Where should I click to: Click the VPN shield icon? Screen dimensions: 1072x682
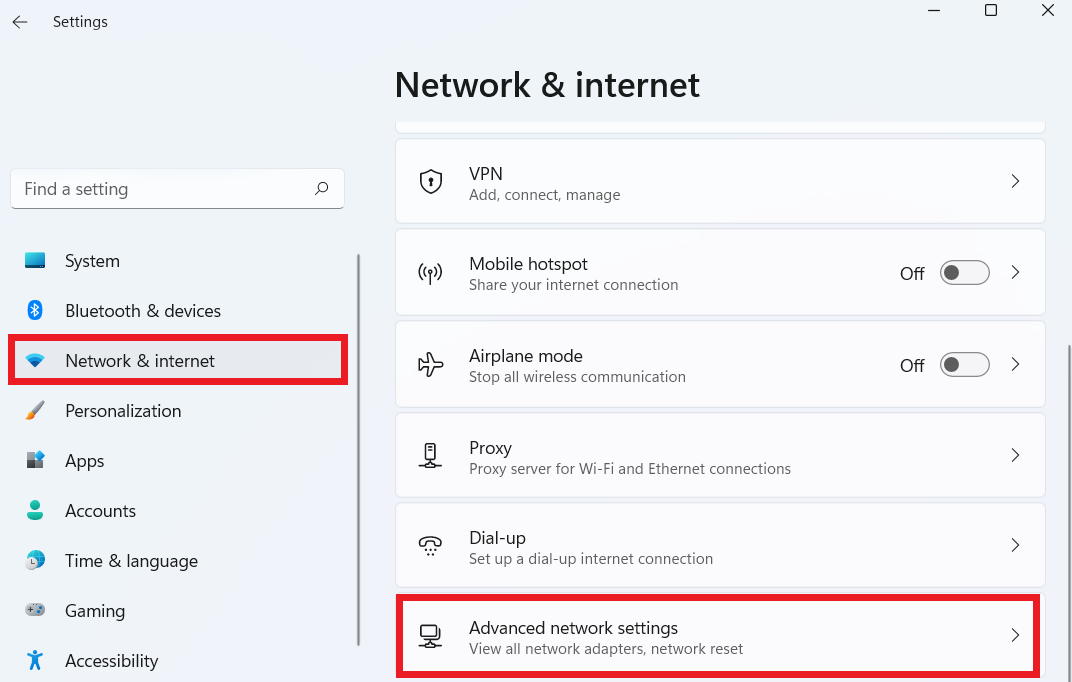coord(431,182)
